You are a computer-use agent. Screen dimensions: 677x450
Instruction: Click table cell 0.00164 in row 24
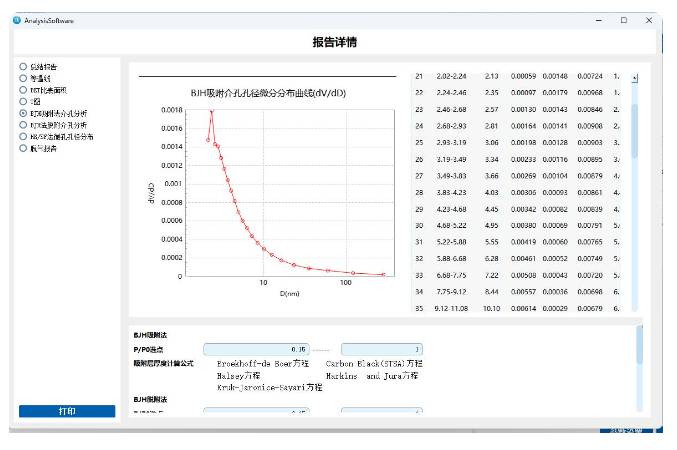point(523,126)
